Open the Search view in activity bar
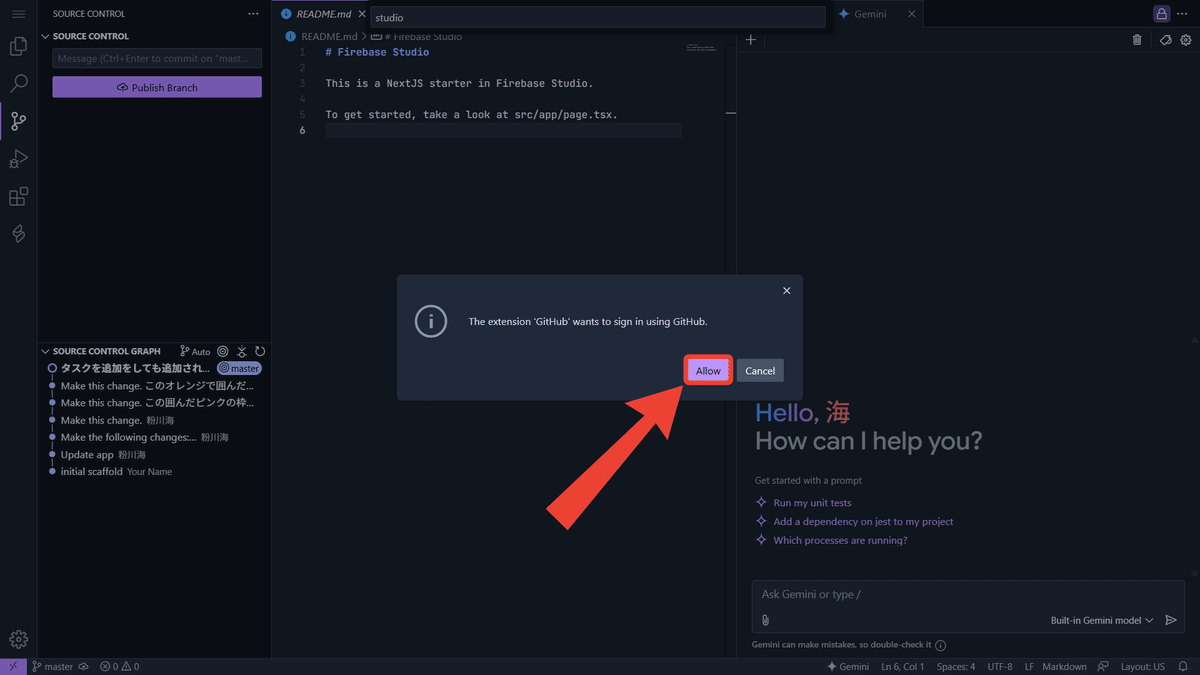The image size is (1200, 675). pyautogui.click(x=18, y=84)
